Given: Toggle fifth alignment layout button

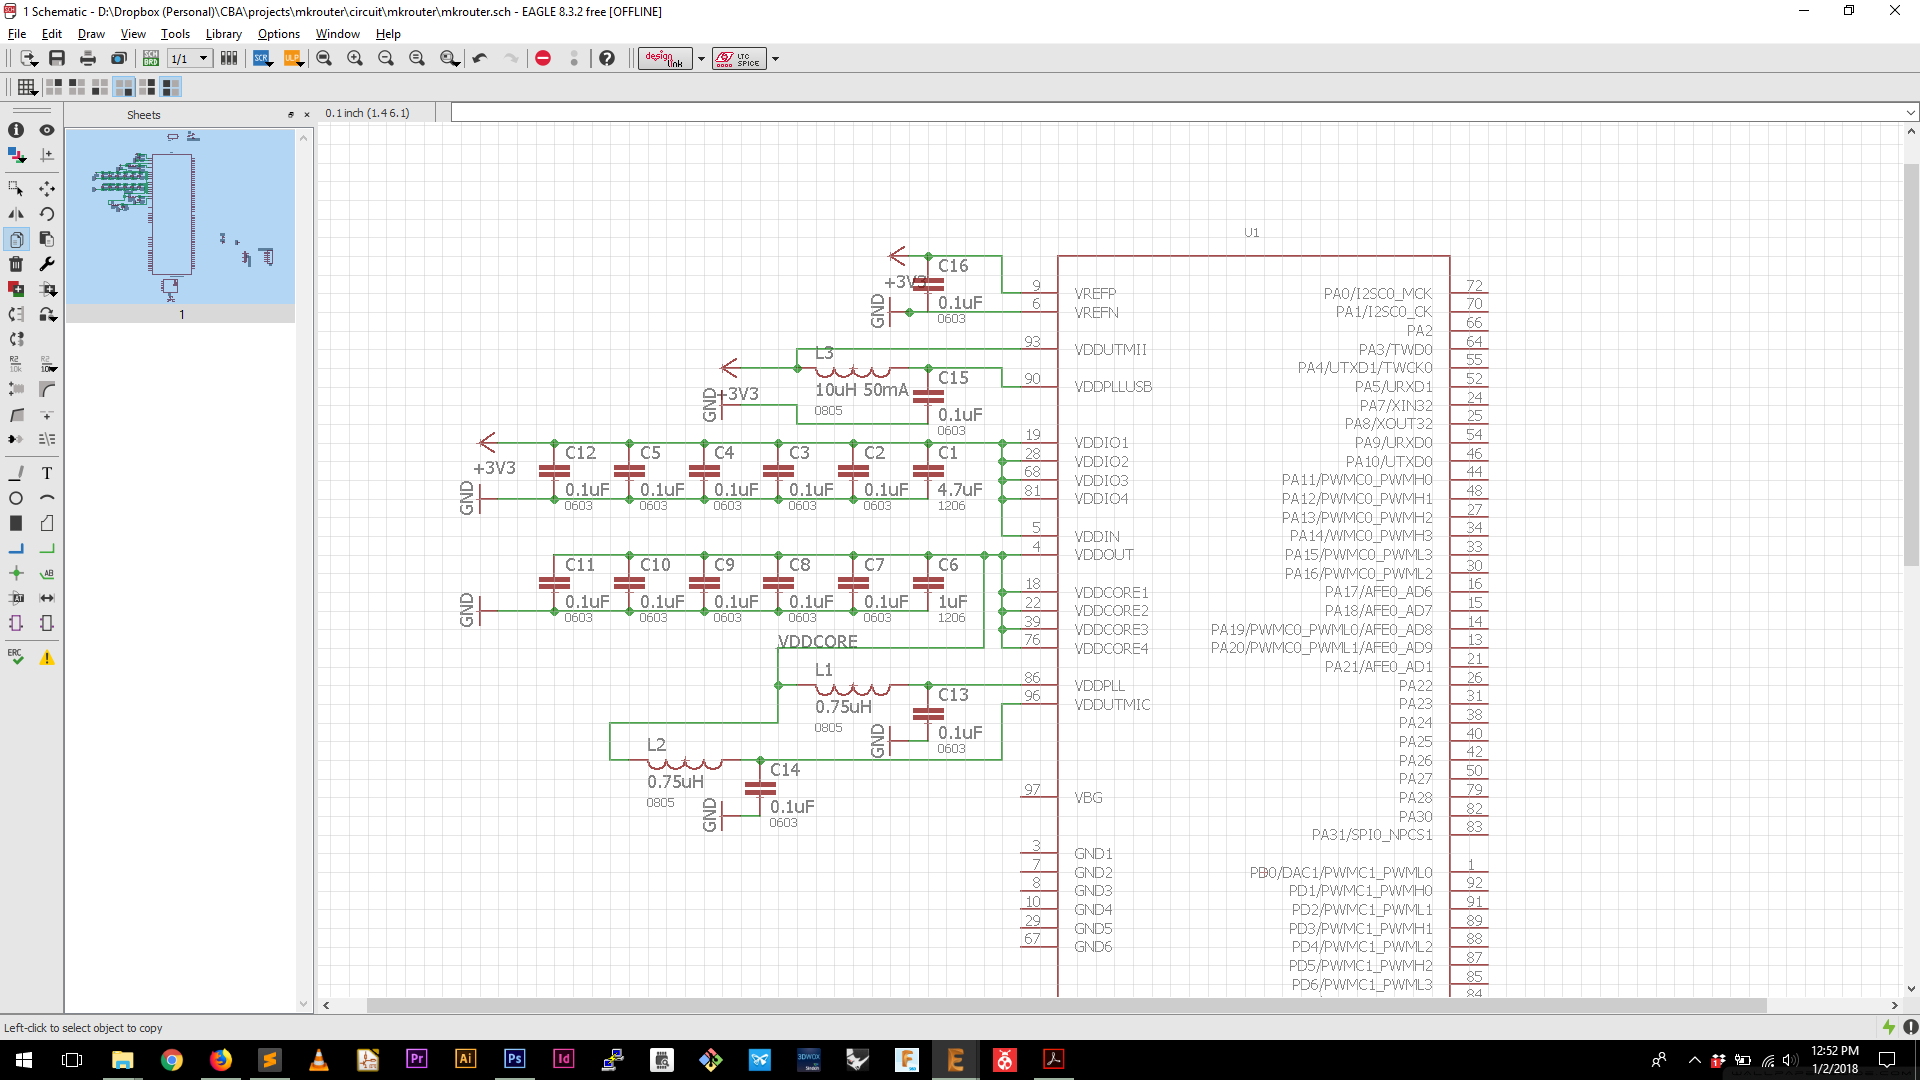Looking at the screenshot, I should pyautogui.click(x=147, y=87).
